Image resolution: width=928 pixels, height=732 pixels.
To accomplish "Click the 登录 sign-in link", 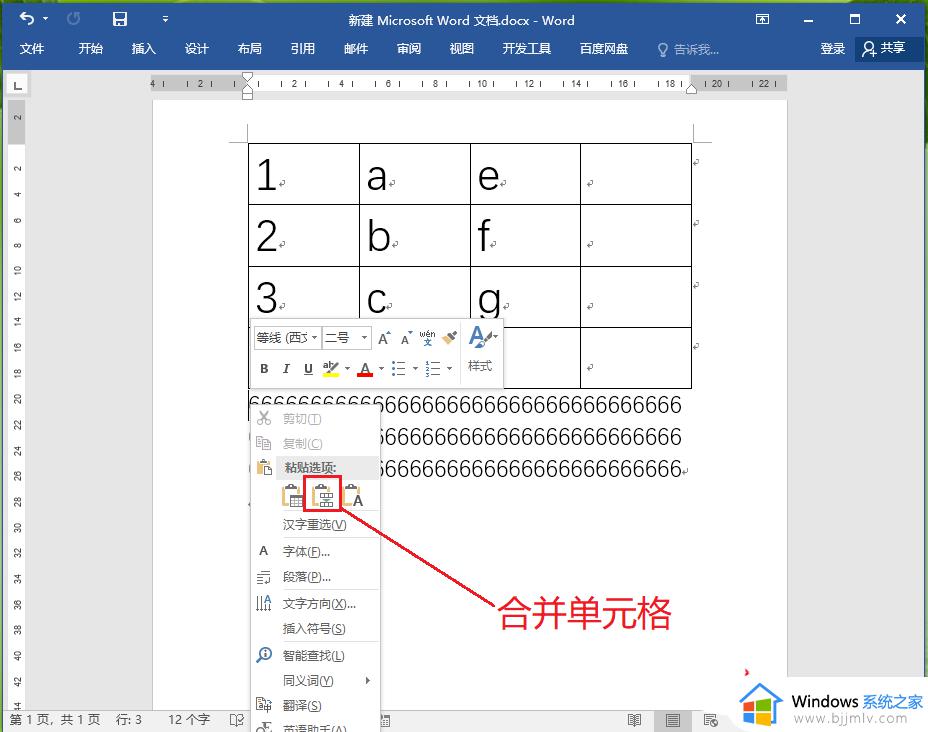I will tap(832, 49).
